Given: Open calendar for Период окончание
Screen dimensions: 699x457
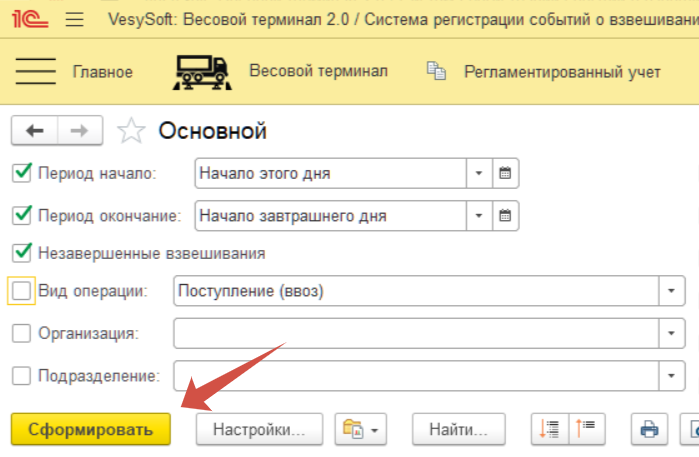Looking at the screenshot, I should pos(505,215).
